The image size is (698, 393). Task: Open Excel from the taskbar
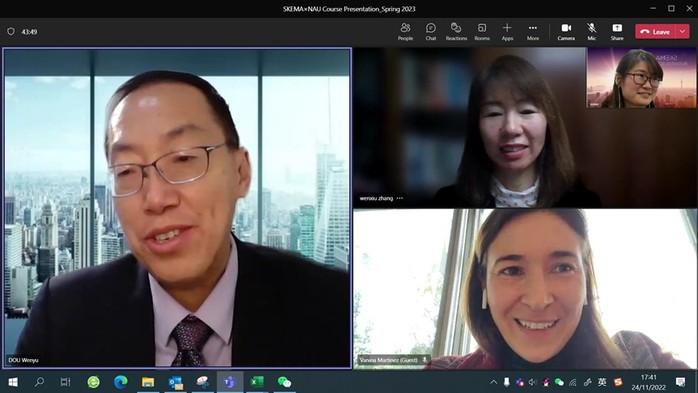pos(257,382)
